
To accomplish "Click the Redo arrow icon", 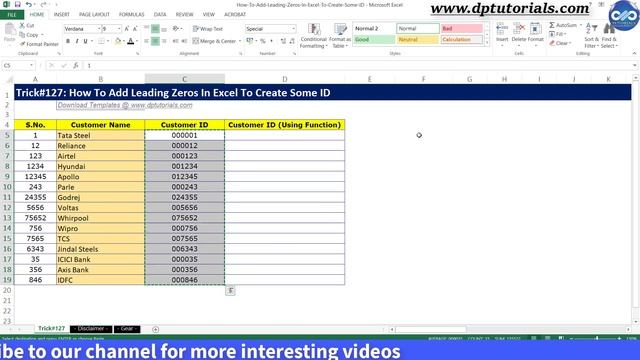I will tap(43, 4).
